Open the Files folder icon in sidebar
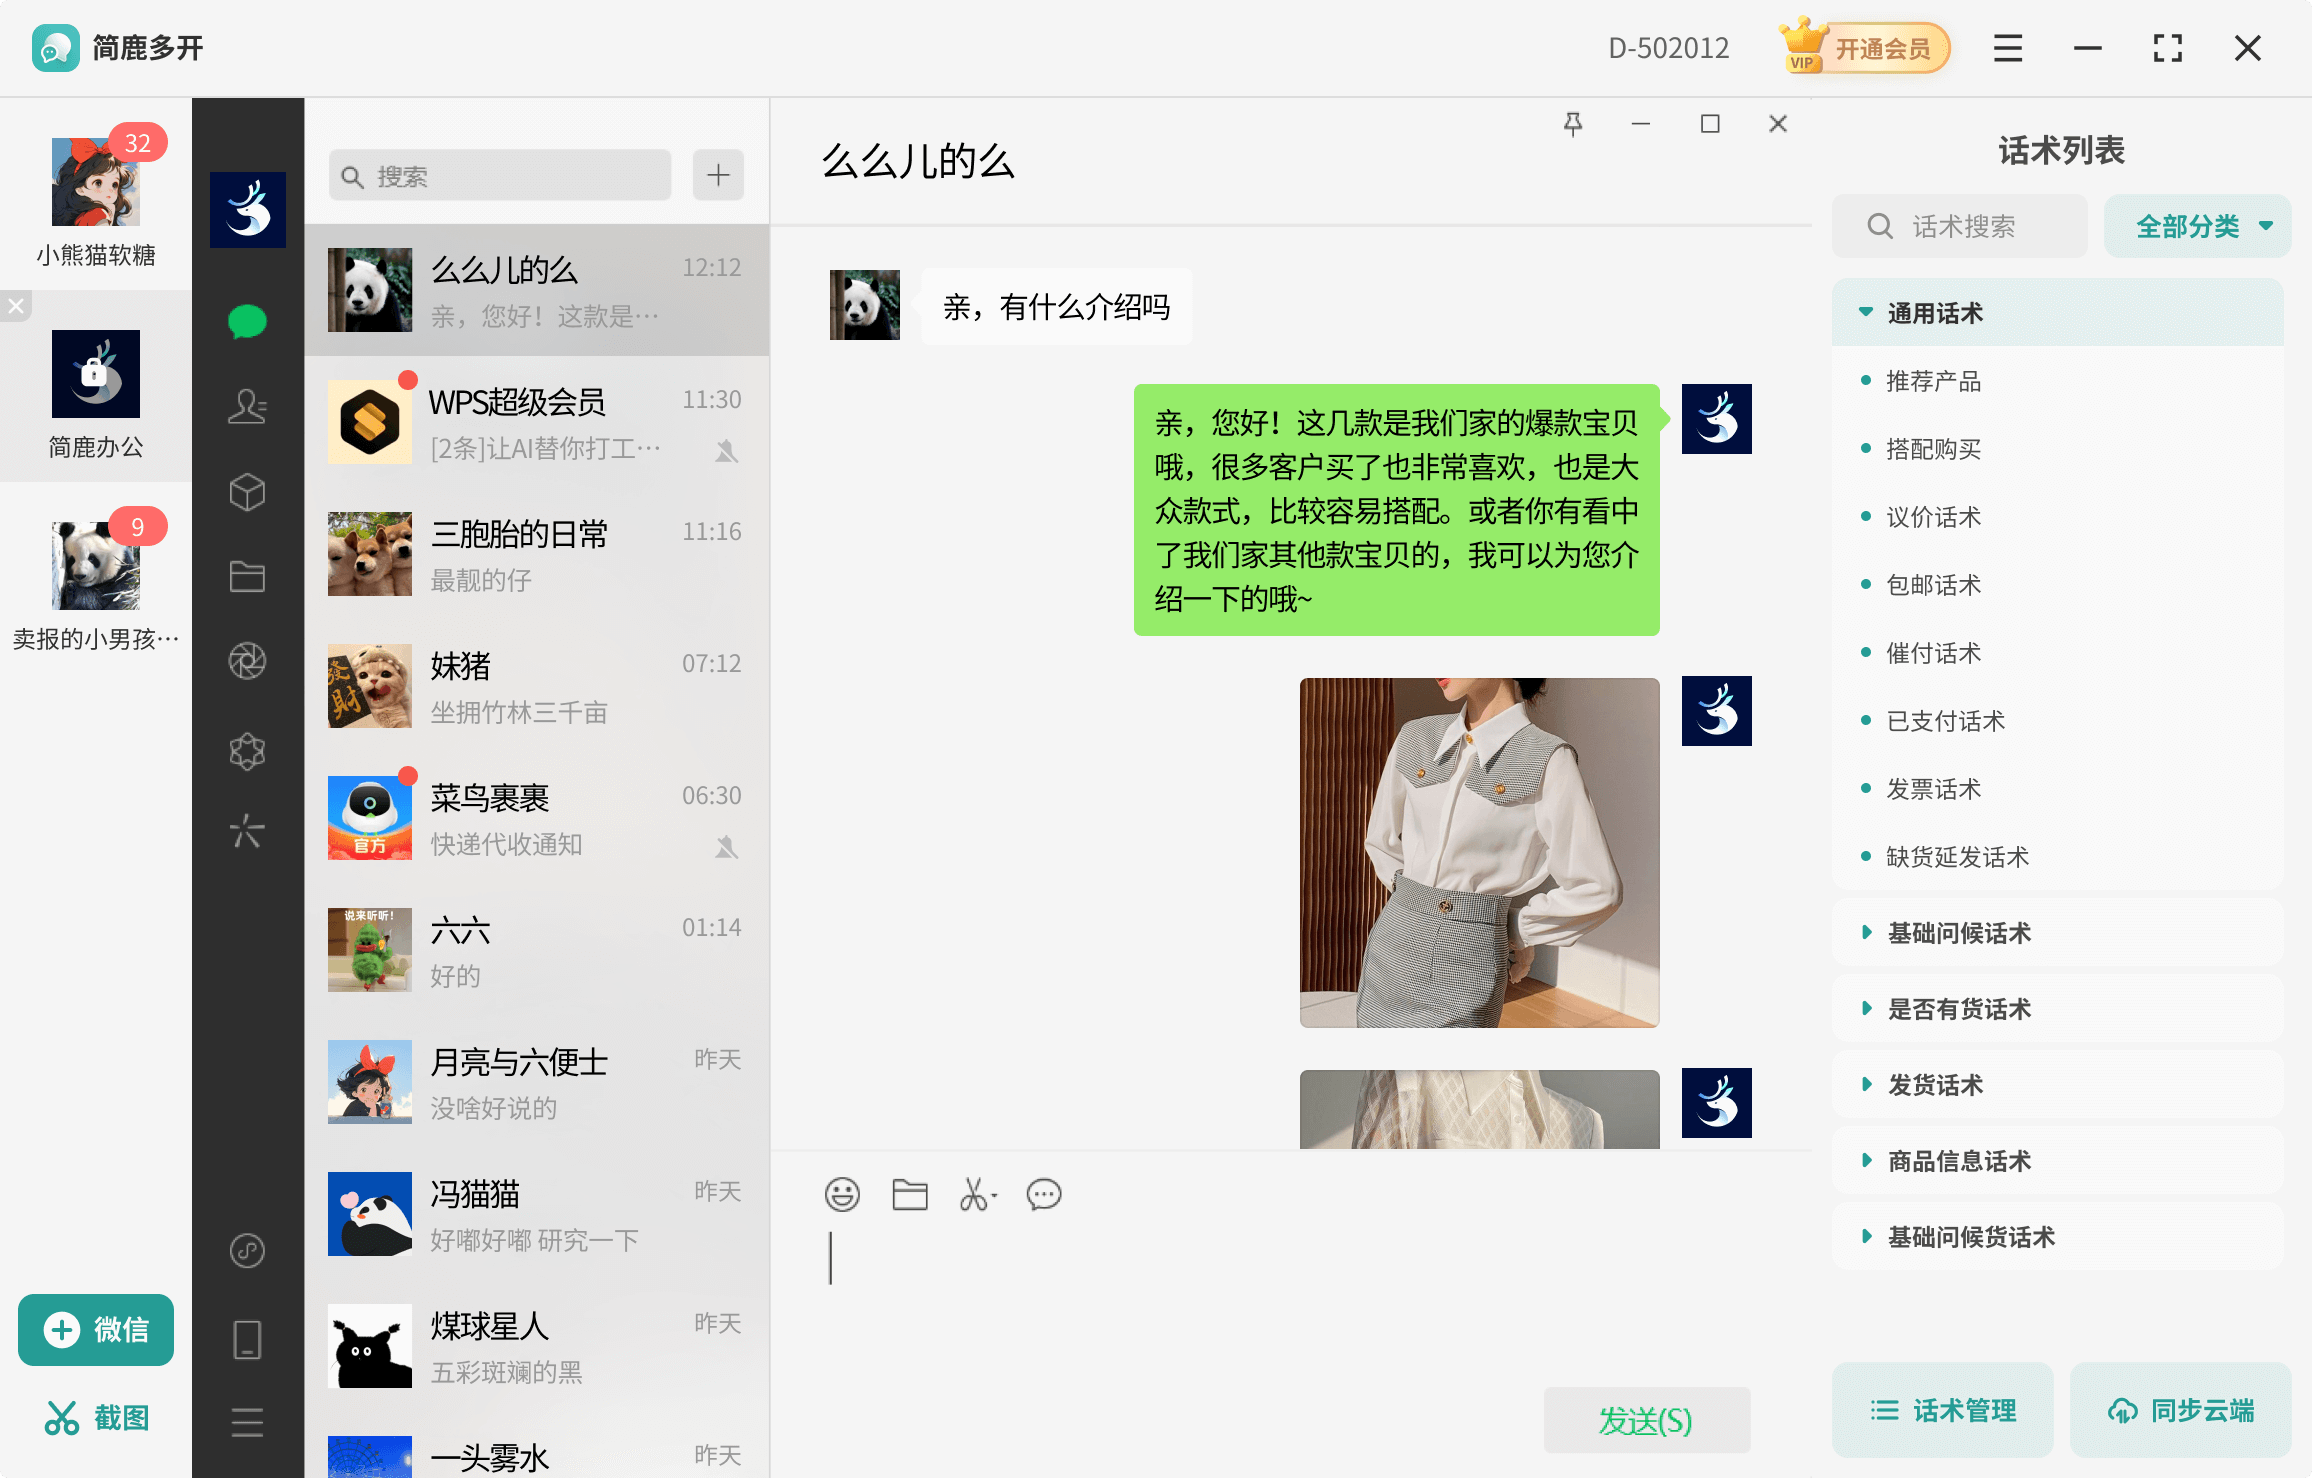The height and width of the screenshot is (1478, 2312). [x=247, y=576]
